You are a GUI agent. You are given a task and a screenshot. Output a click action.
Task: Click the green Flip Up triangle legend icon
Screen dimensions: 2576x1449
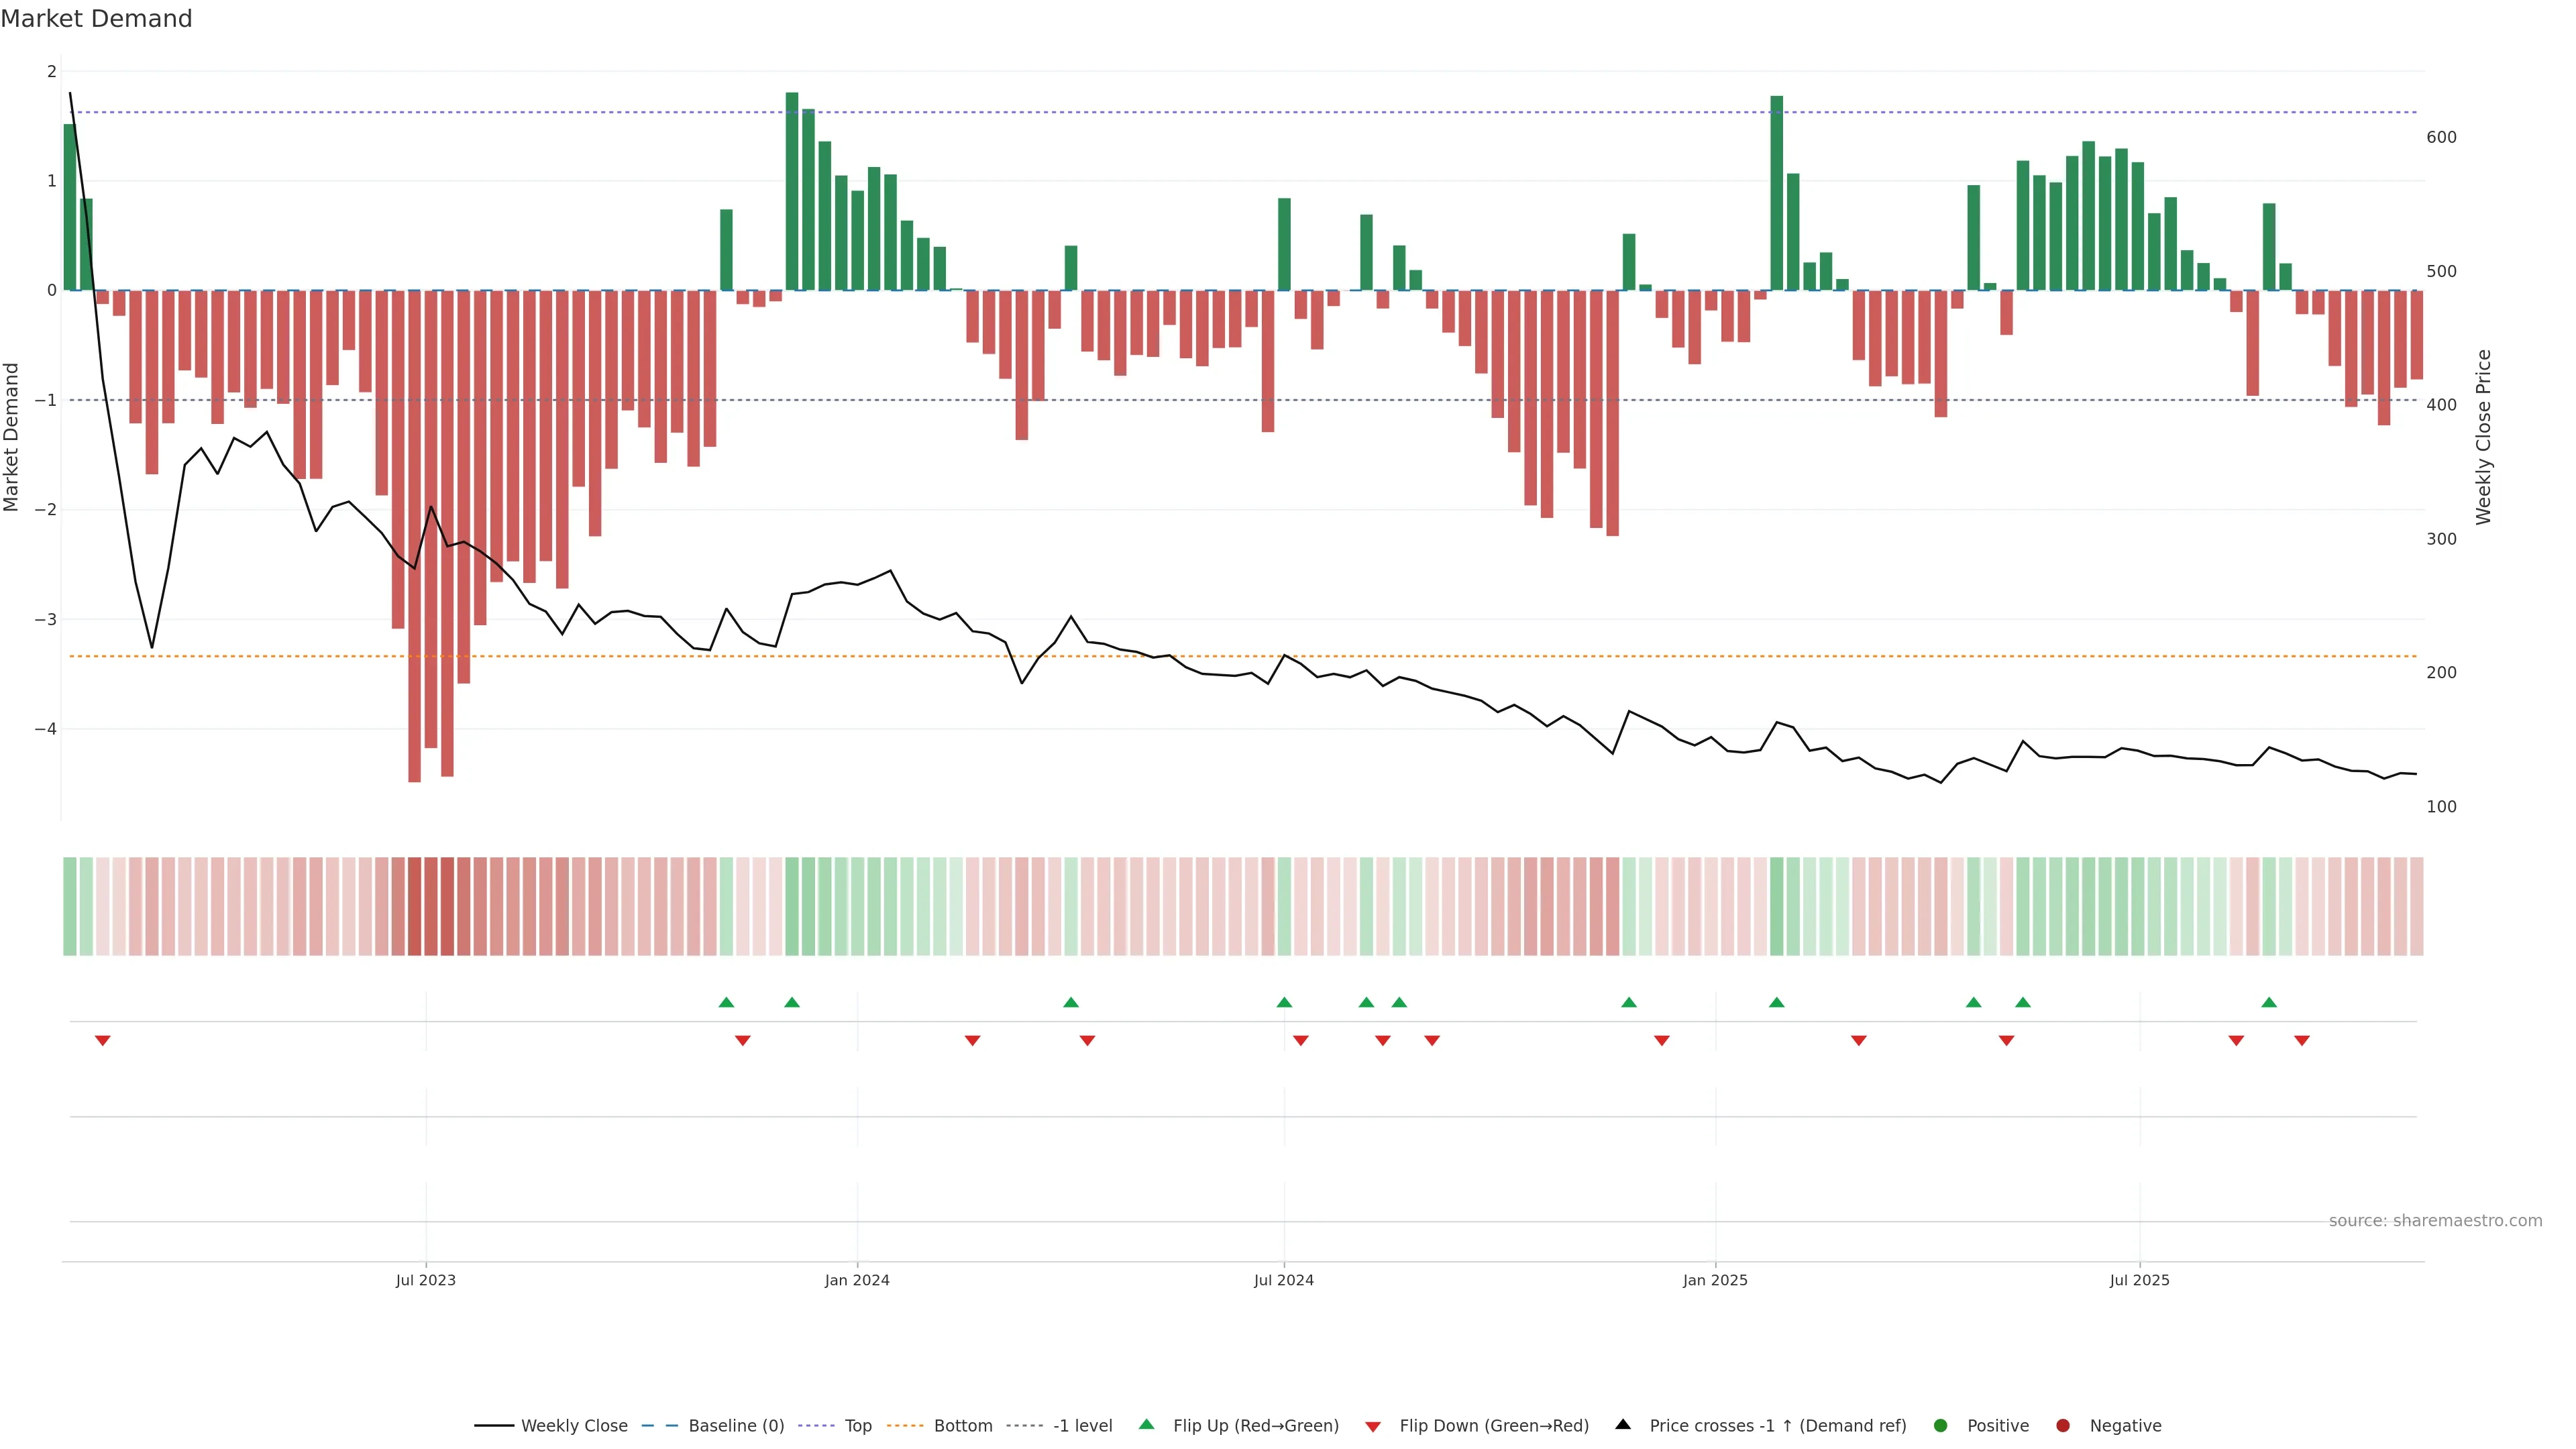click(1146, 1424)
